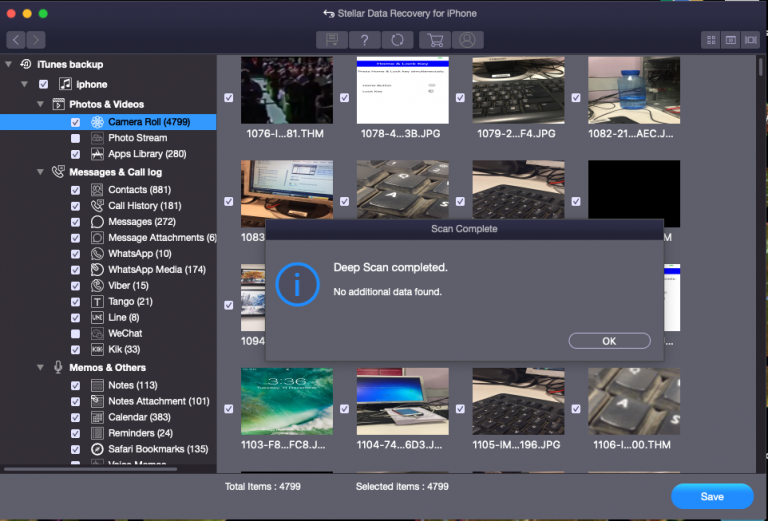Enable the Photo Stream checkbox

click(x=75, y=138)
